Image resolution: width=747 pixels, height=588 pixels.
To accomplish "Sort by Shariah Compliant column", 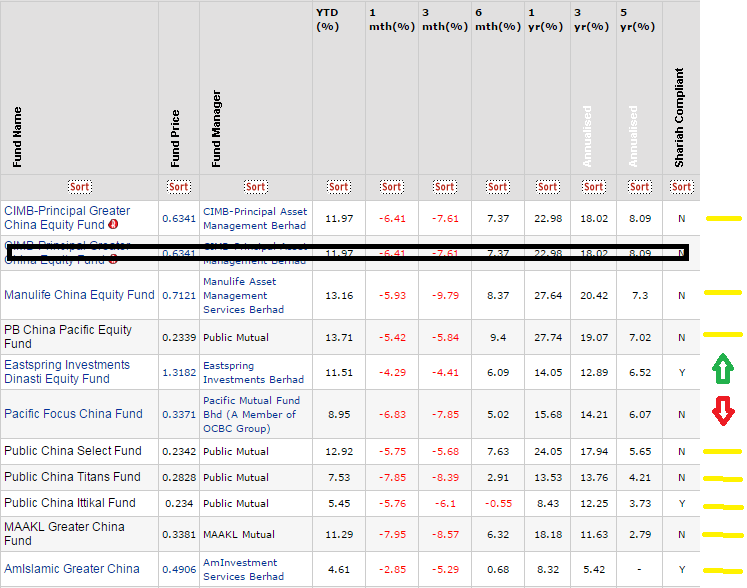I will [681, 187].
